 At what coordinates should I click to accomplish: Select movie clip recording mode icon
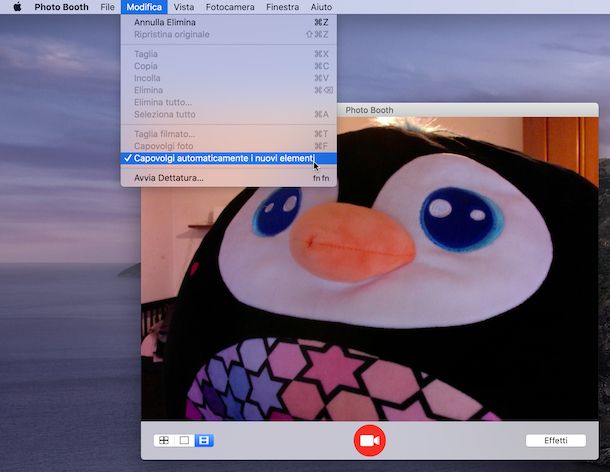point(204,440)
